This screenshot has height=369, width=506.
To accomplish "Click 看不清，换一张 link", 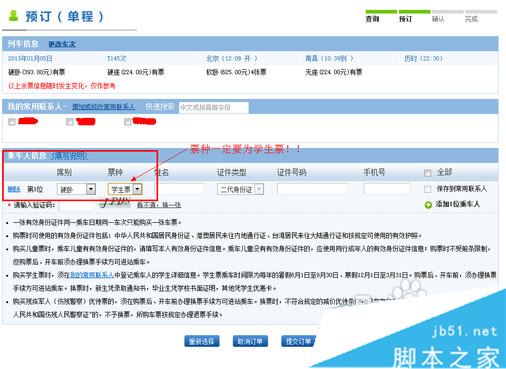I will pyautogui.click(x=159, y=205).
